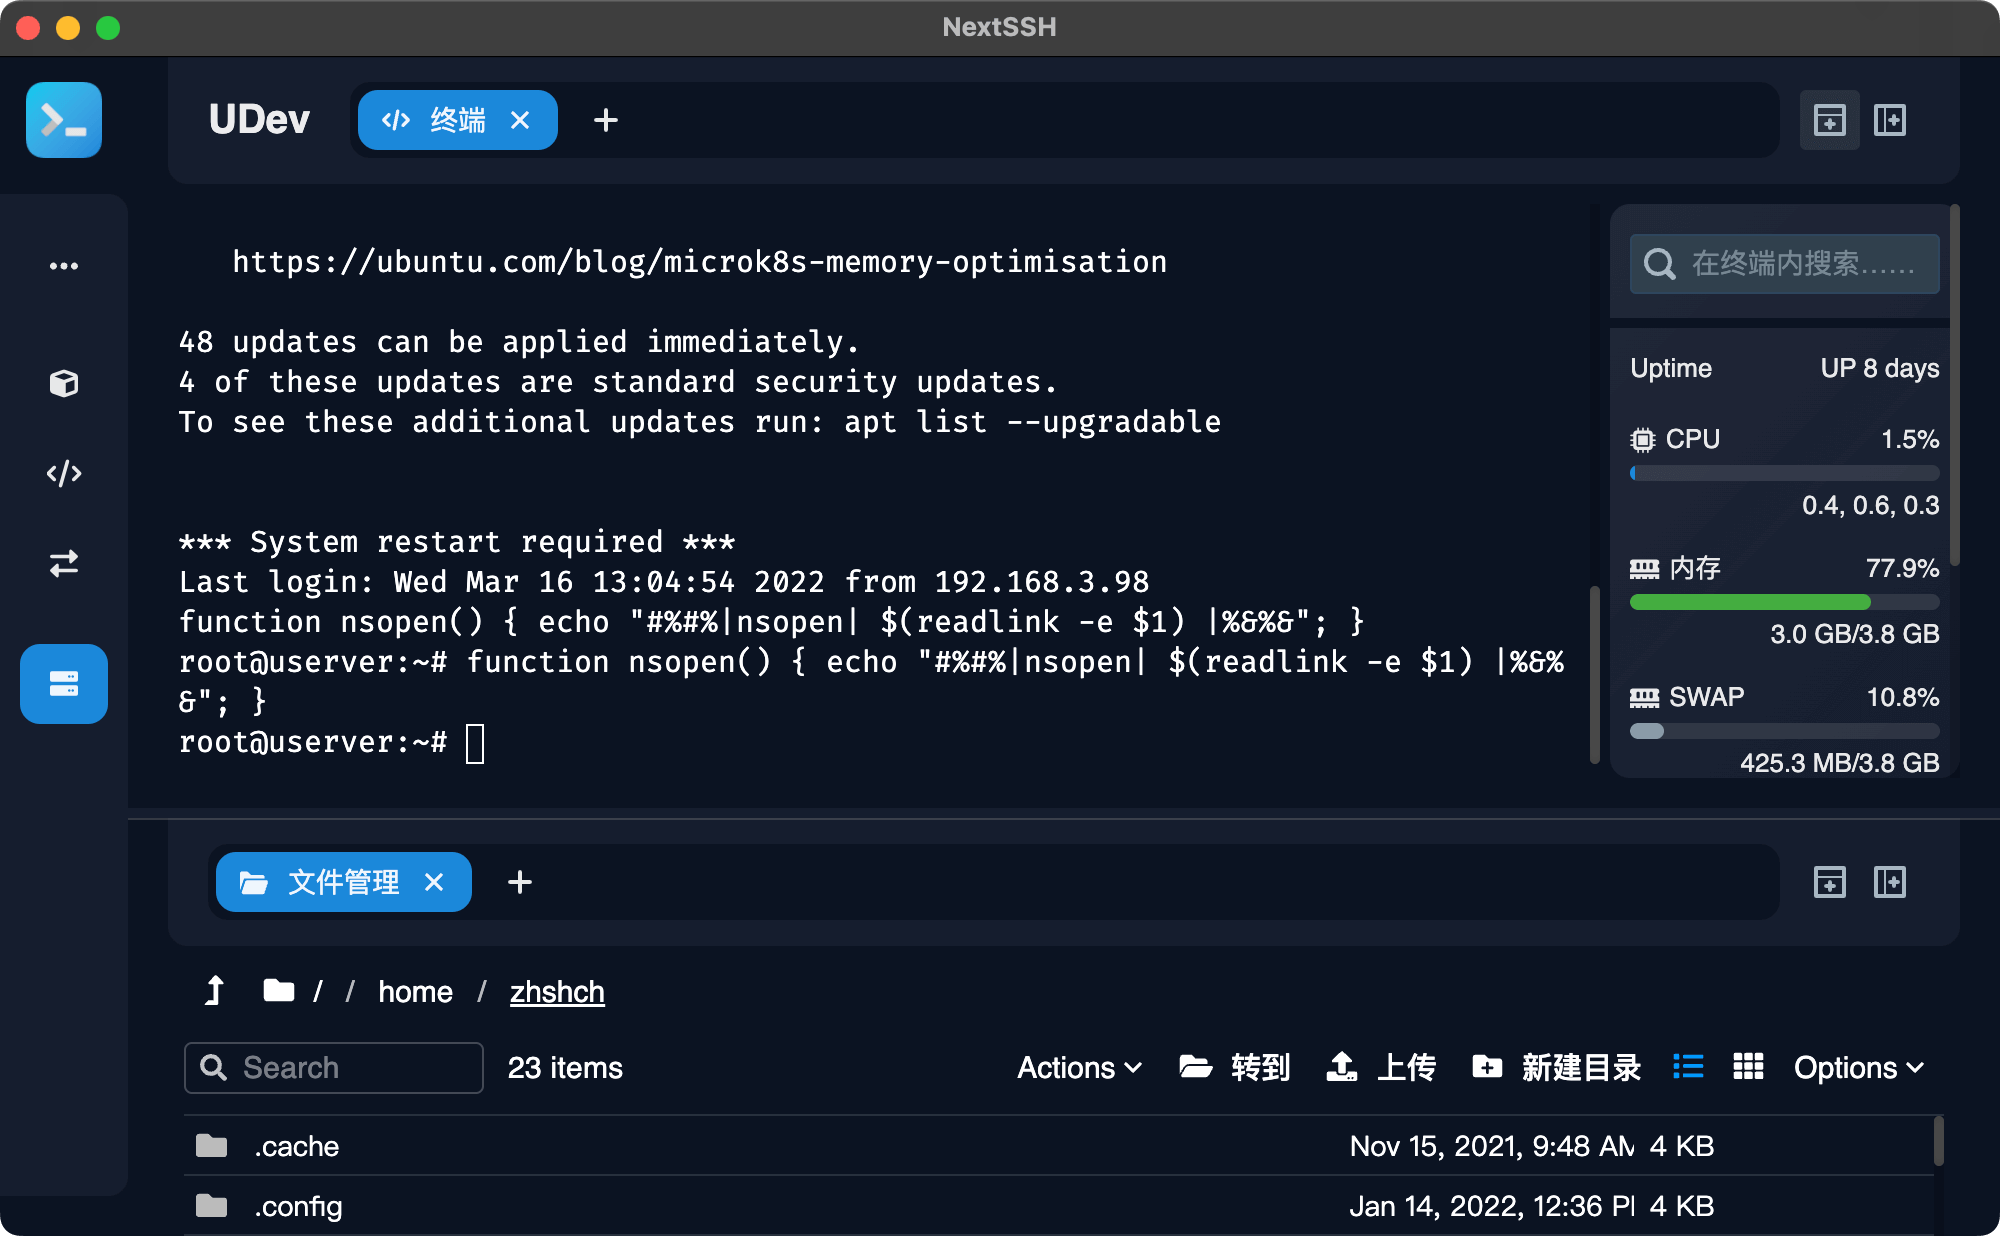Click the CPU chip icon
Viewport: 2000px width, 1236px height.
[1642, 439]
